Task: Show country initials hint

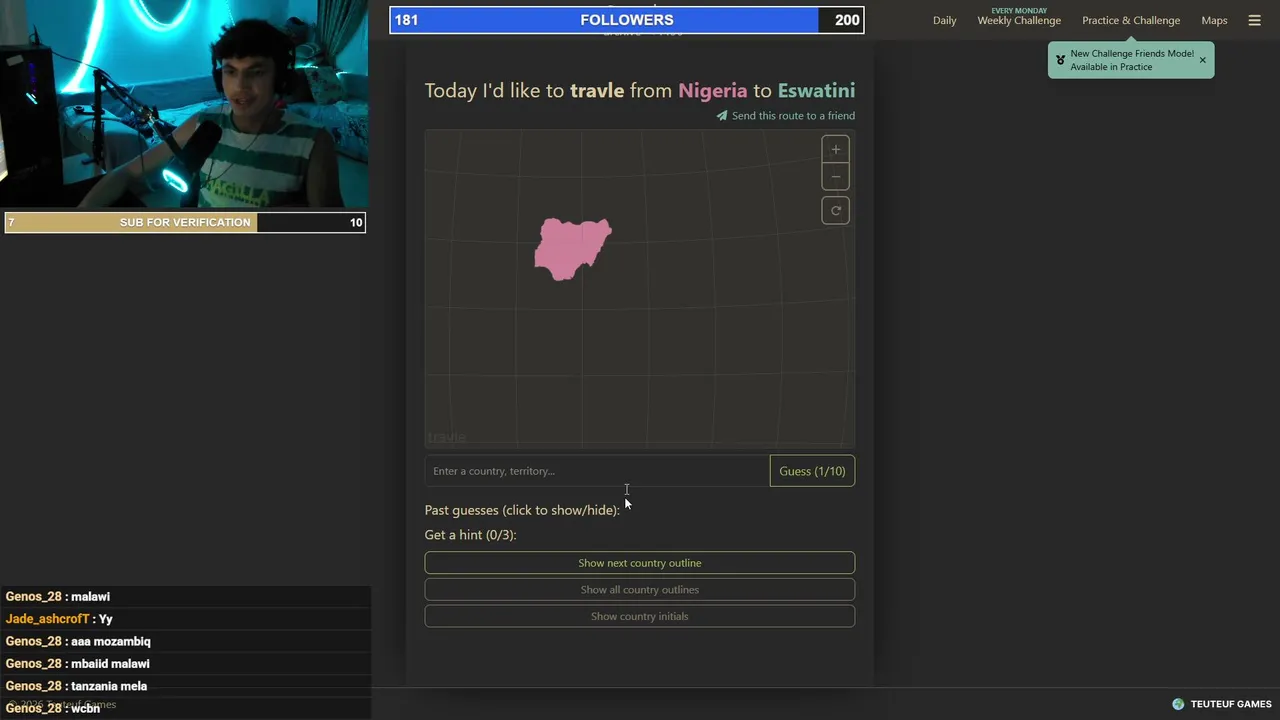Action: tap(640, 616)
